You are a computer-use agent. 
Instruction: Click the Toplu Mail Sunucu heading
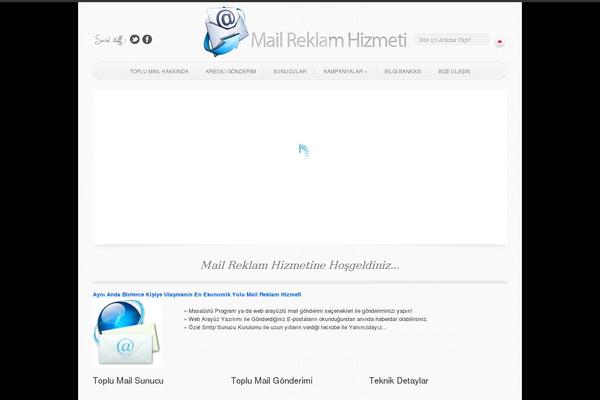128,380
